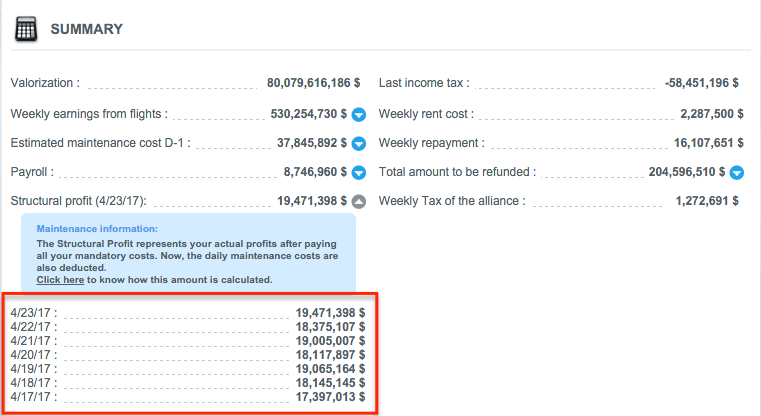Select the 4/20/17 profit row
The height and width of the screenshot is (416, 761).
pos(188,355)
